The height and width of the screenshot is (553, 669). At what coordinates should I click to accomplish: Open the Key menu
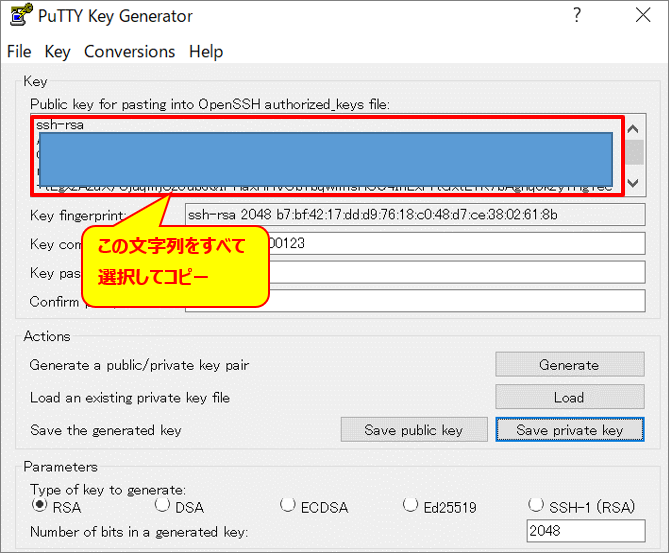(57, 52)
